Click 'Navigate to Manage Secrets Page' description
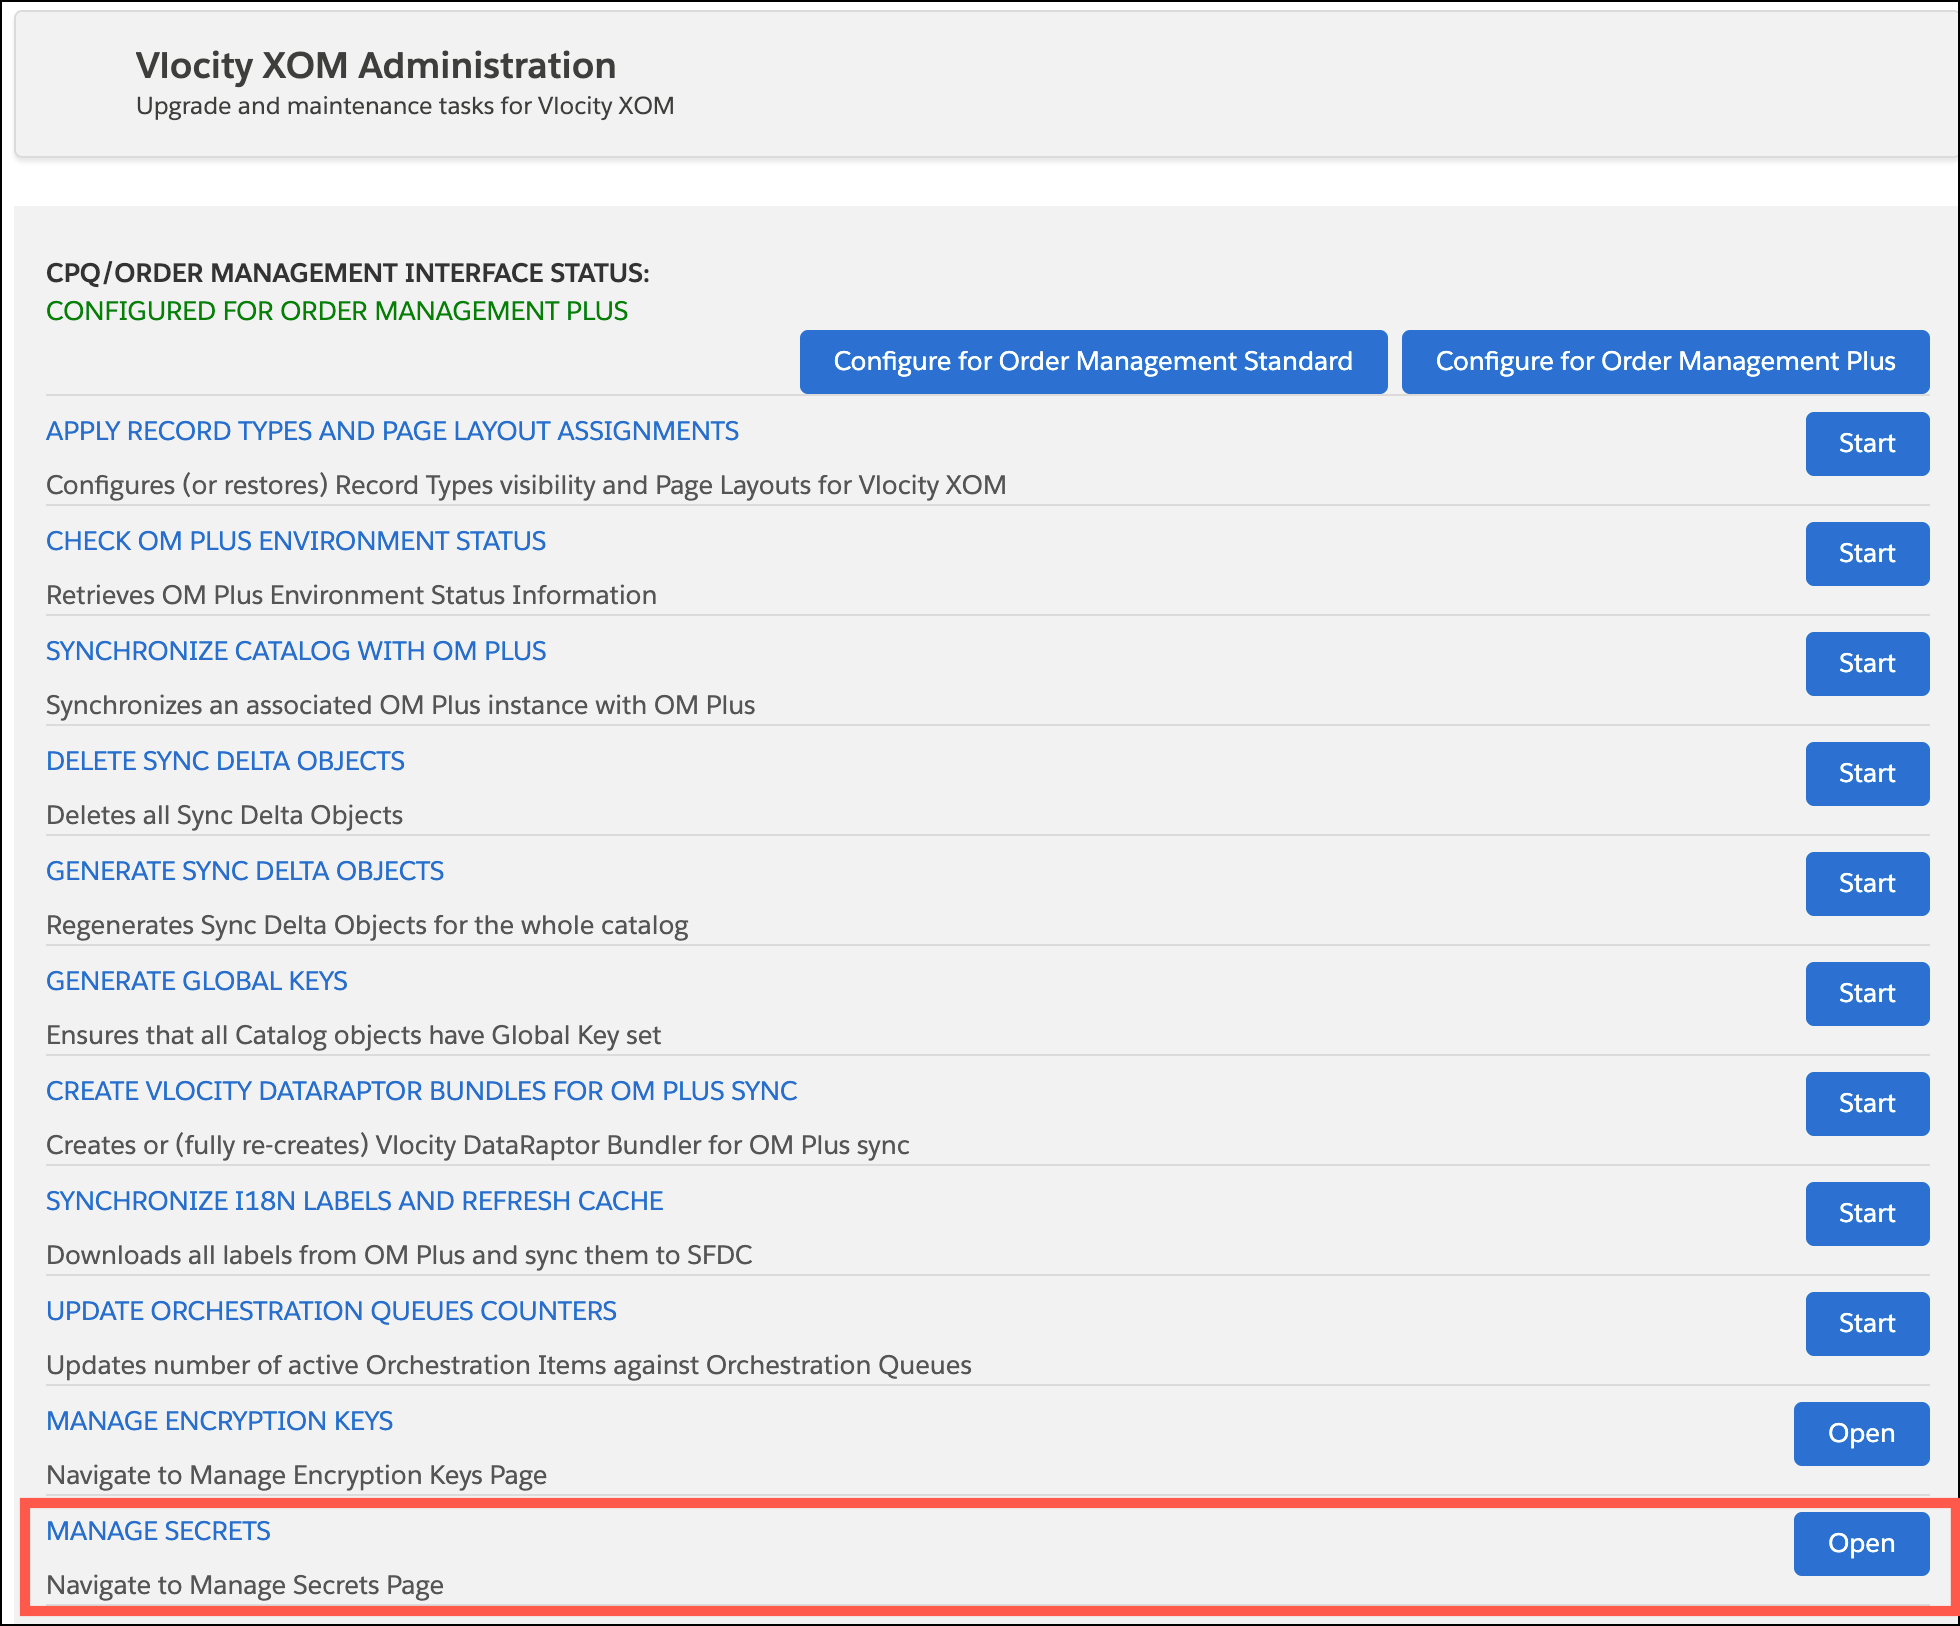The height and width of the screenshot is (1626, 1960). (245, 1585)
